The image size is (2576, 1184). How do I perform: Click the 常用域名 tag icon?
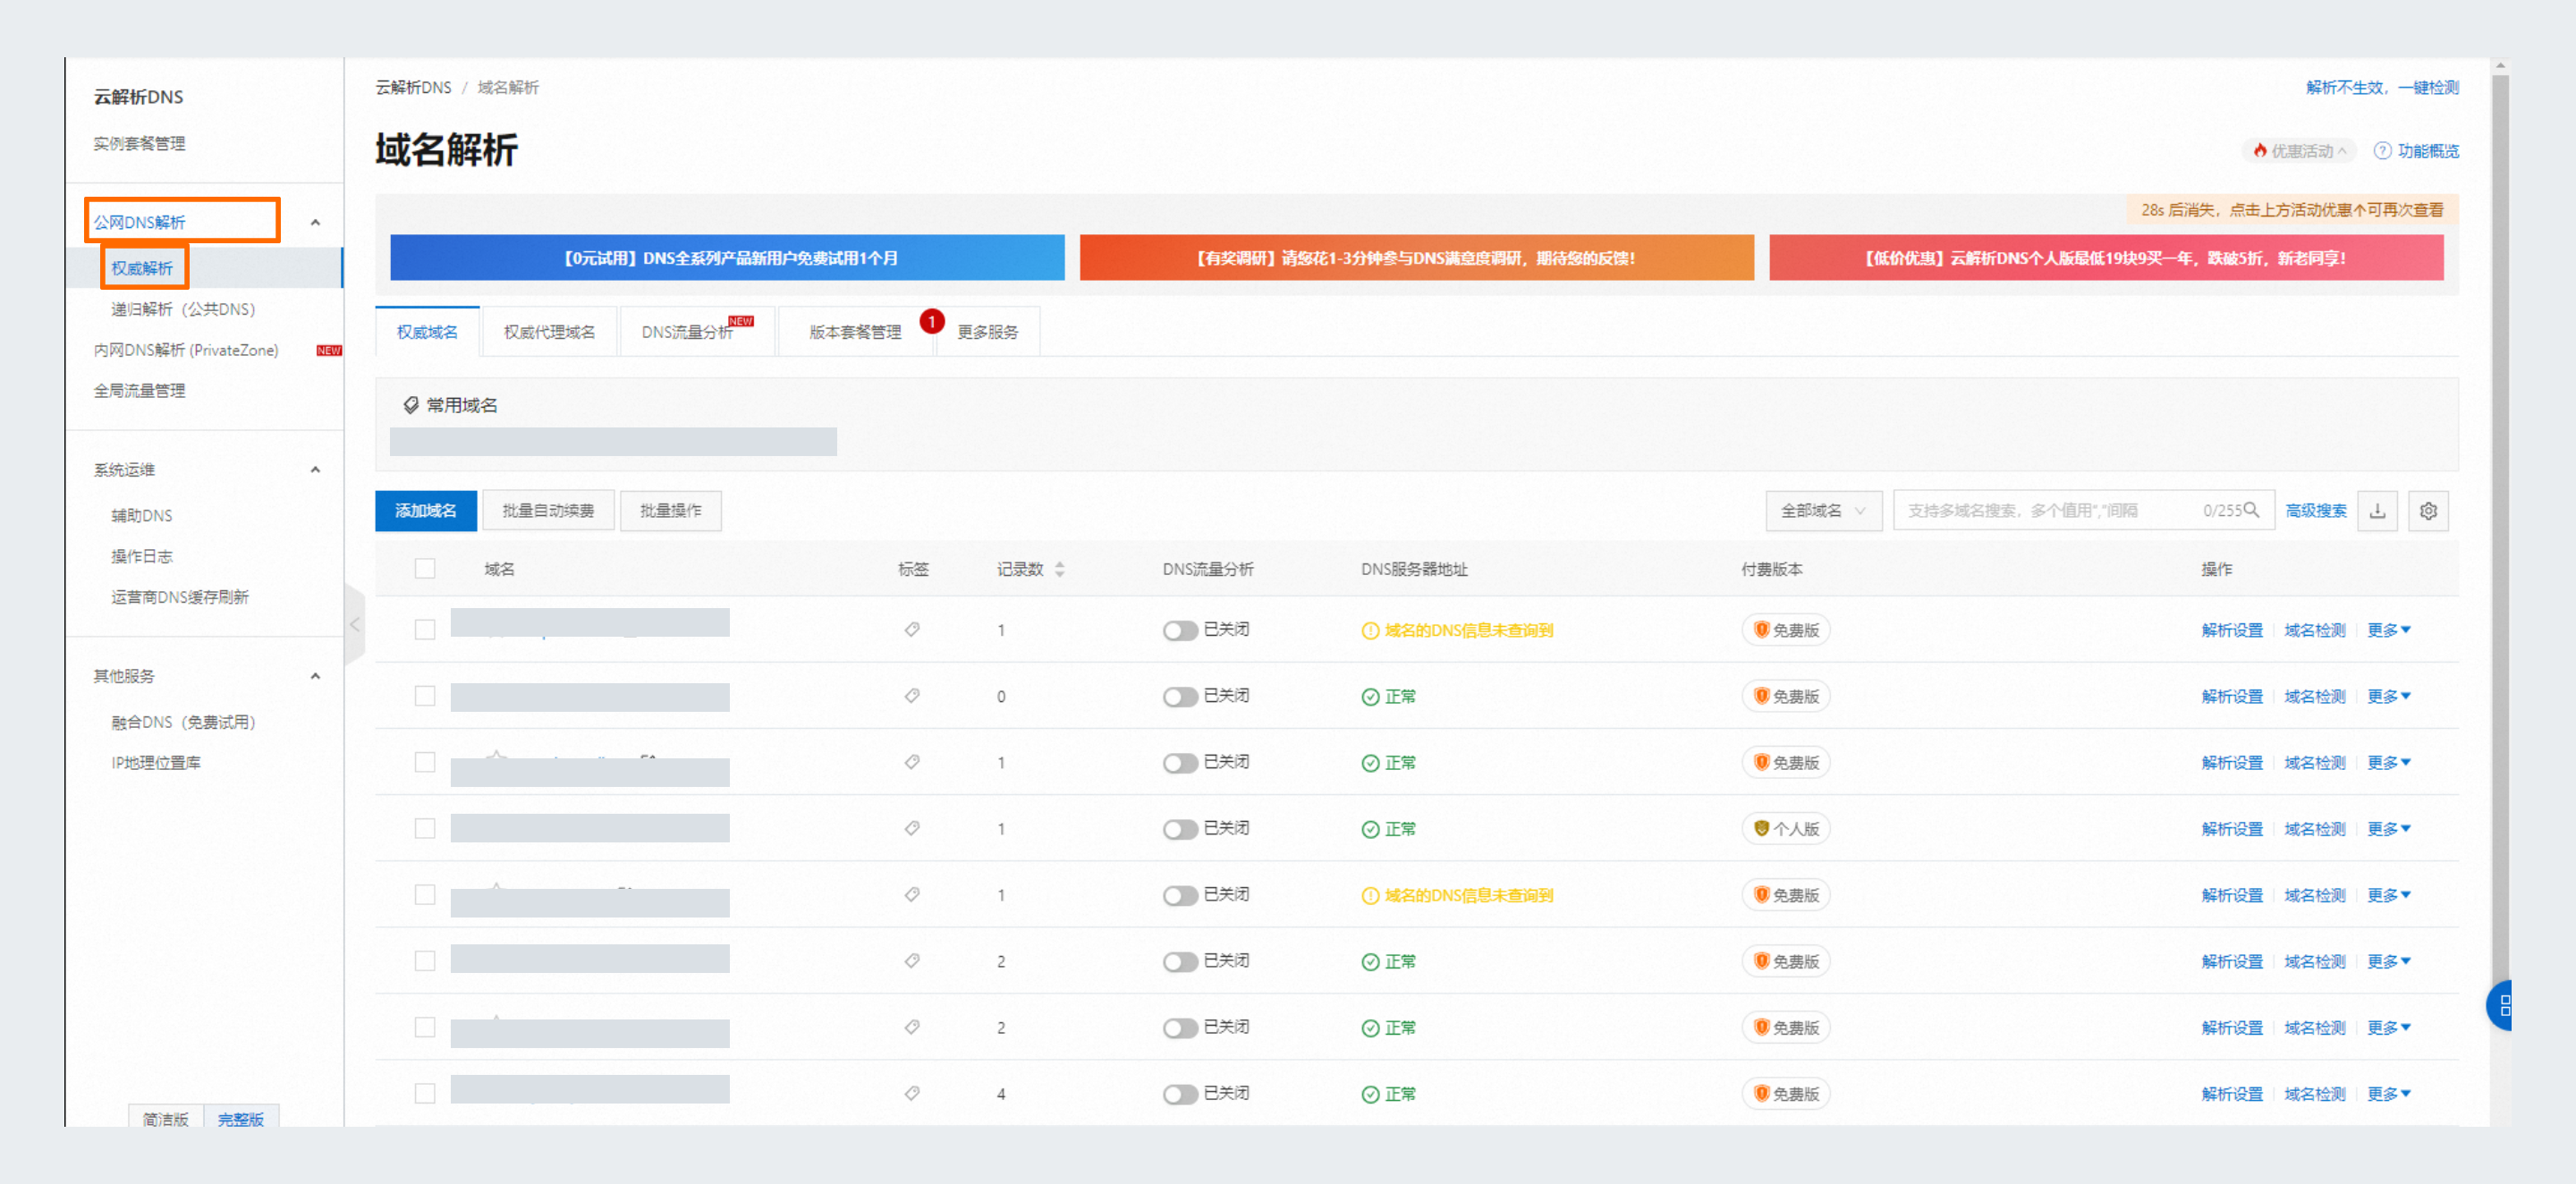click(x=410, y=405)
